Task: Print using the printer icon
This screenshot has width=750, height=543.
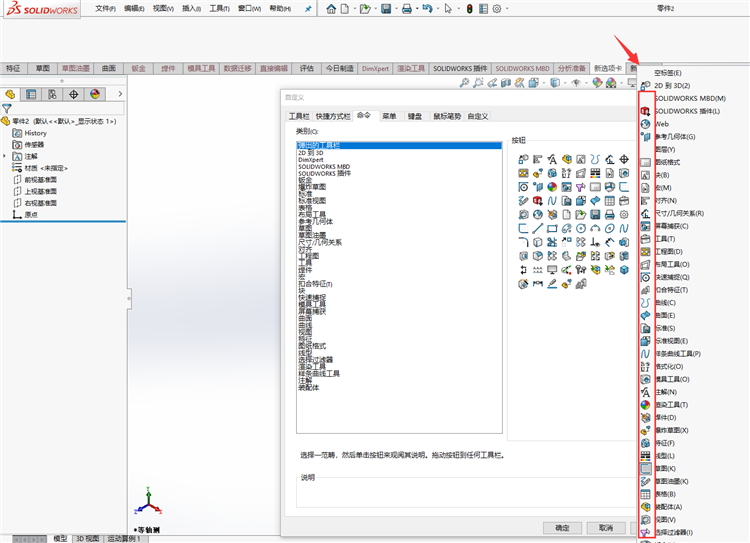Action: pyautogui.click(x=407, y=9)
